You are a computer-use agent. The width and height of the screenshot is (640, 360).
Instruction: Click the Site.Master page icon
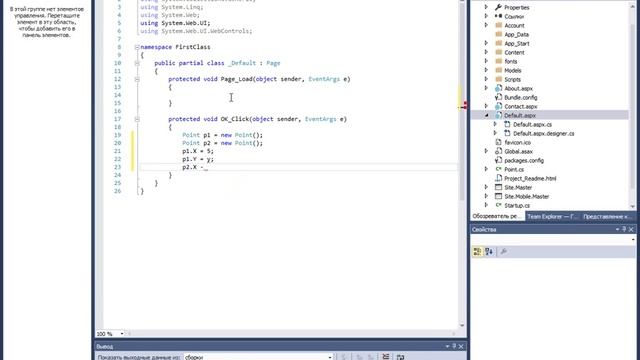pos(498,187)
